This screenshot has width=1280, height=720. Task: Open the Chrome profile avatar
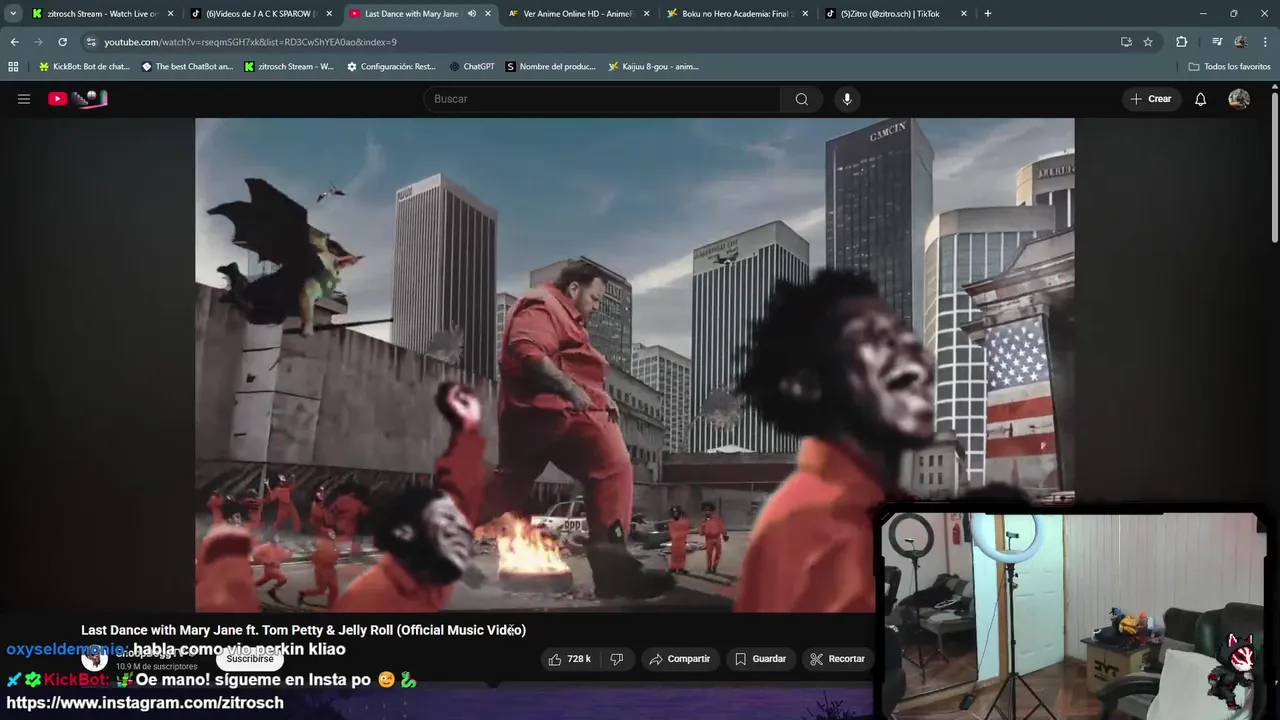(1241, 42)
